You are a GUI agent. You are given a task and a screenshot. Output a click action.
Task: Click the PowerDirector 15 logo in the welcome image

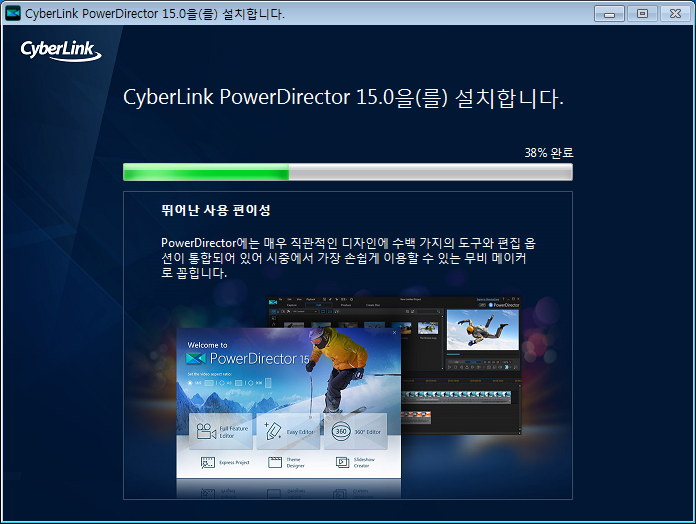[x=248, y=358]
